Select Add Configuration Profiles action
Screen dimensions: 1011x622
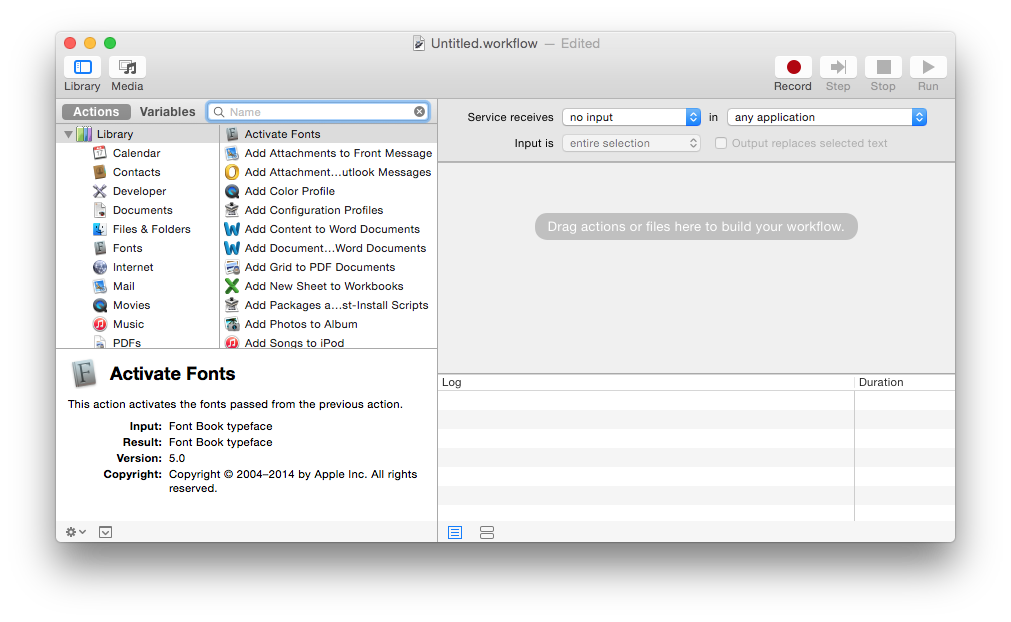328,210
